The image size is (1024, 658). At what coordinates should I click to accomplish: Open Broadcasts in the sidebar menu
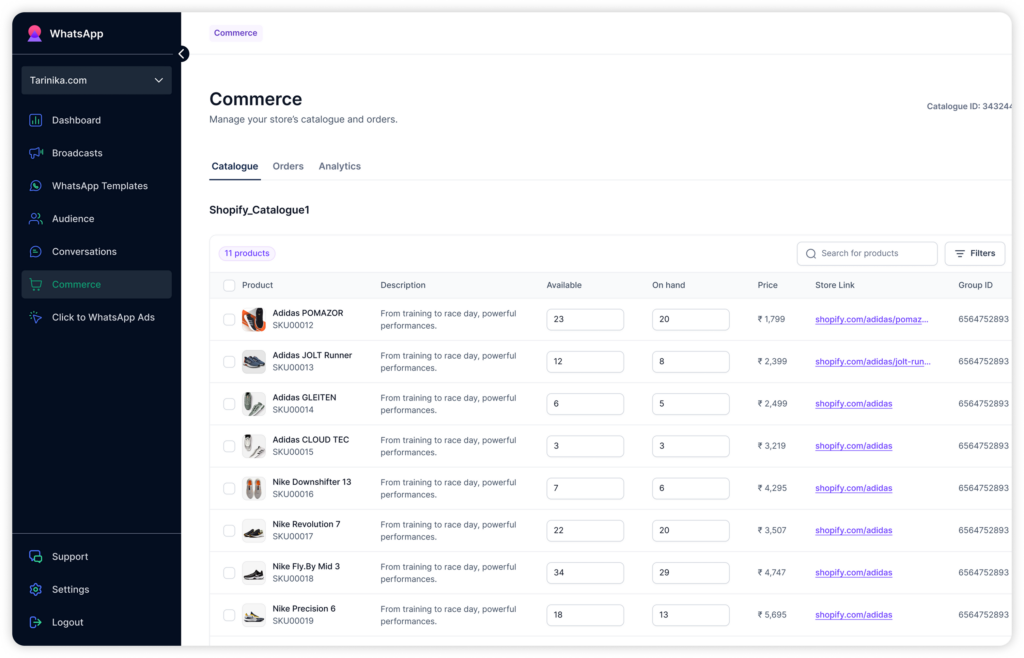[x=97, y=153]
